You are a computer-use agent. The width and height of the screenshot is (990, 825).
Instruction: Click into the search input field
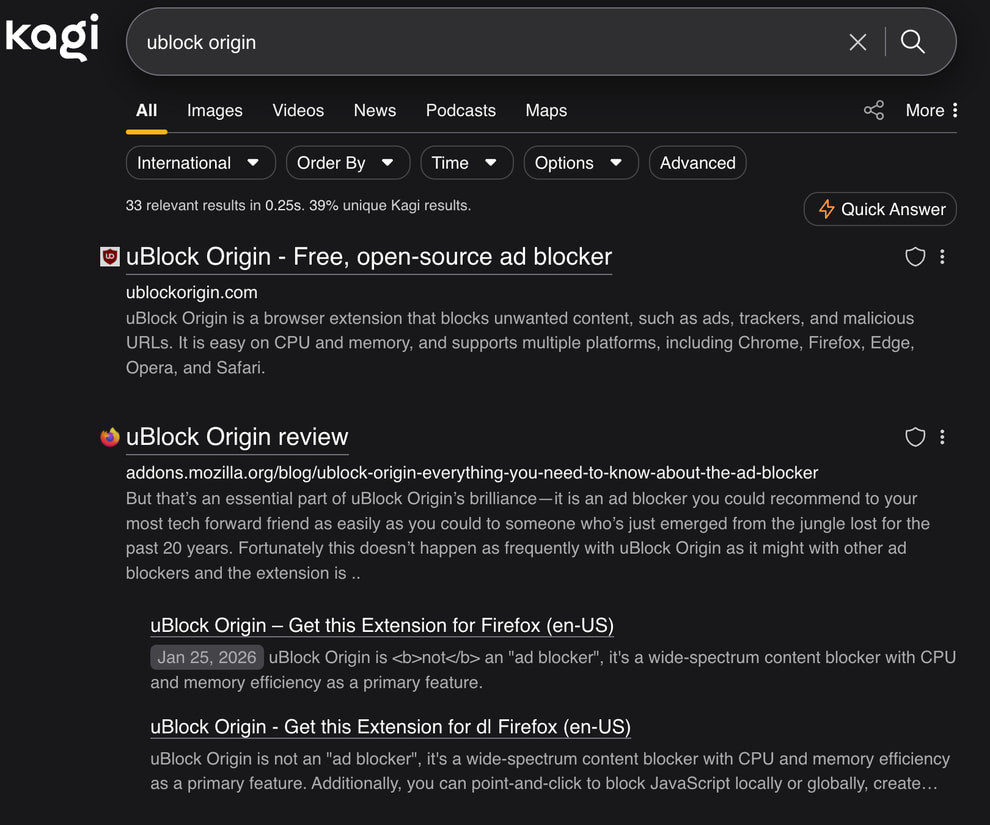coord(480,42)
